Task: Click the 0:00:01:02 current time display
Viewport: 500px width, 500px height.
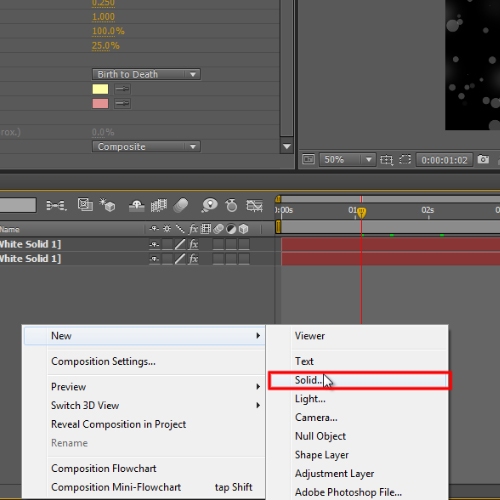Action: [444, 160]
